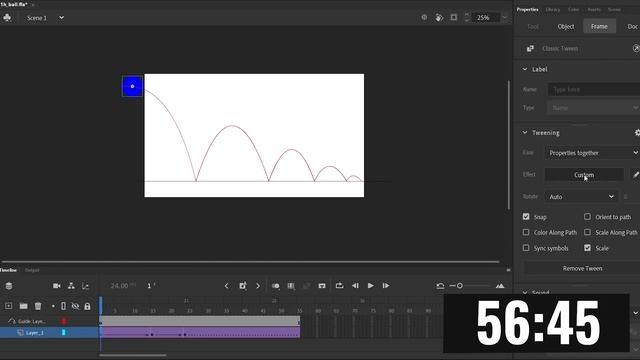Insert a keyframe with the keyframe button
Viewport: 640px width, 360px height.
click(x=243, y=286)
